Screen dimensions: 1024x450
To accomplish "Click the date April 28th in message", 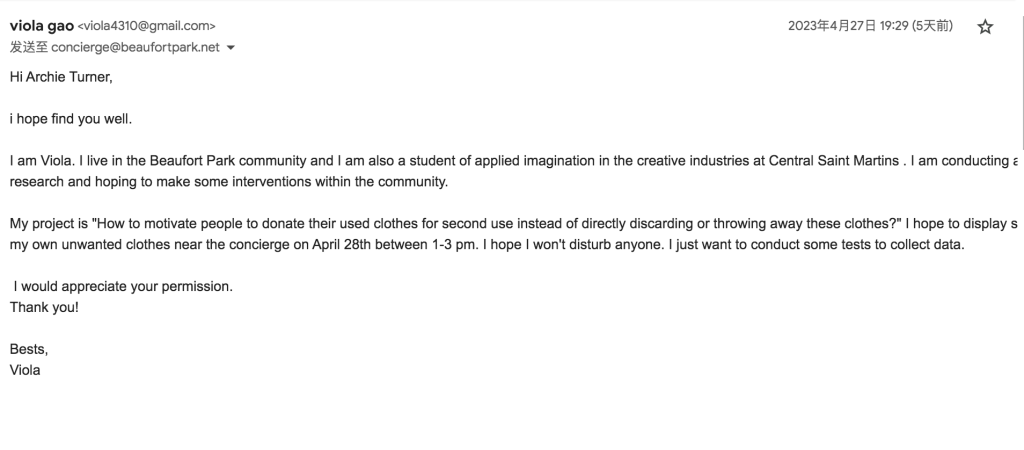I will coord(342,245).
